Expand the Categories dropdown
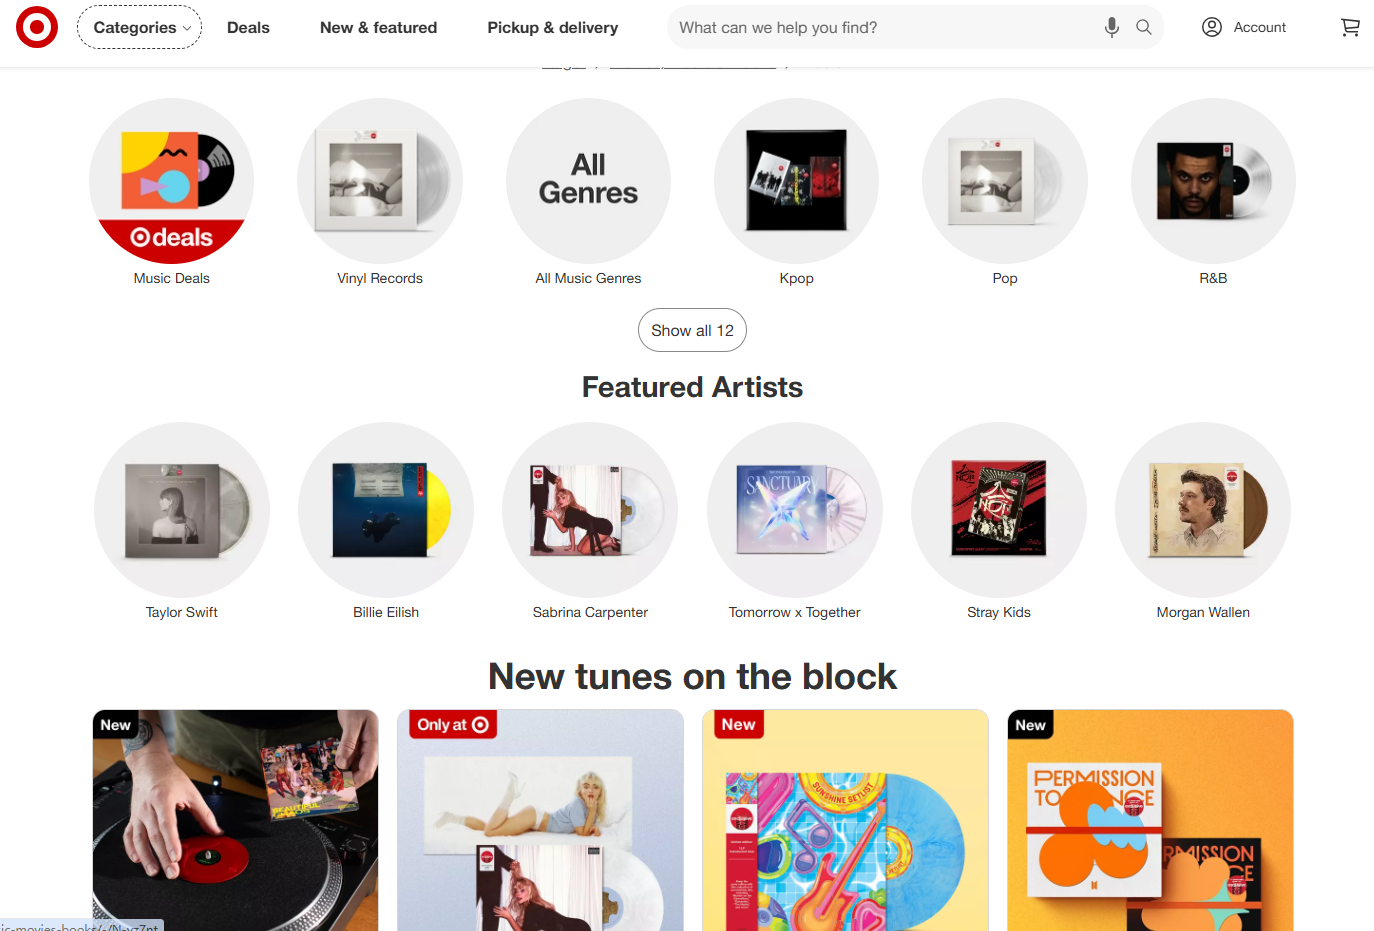Viewport: 1374px width, 931px height. [x=140, y=27]
